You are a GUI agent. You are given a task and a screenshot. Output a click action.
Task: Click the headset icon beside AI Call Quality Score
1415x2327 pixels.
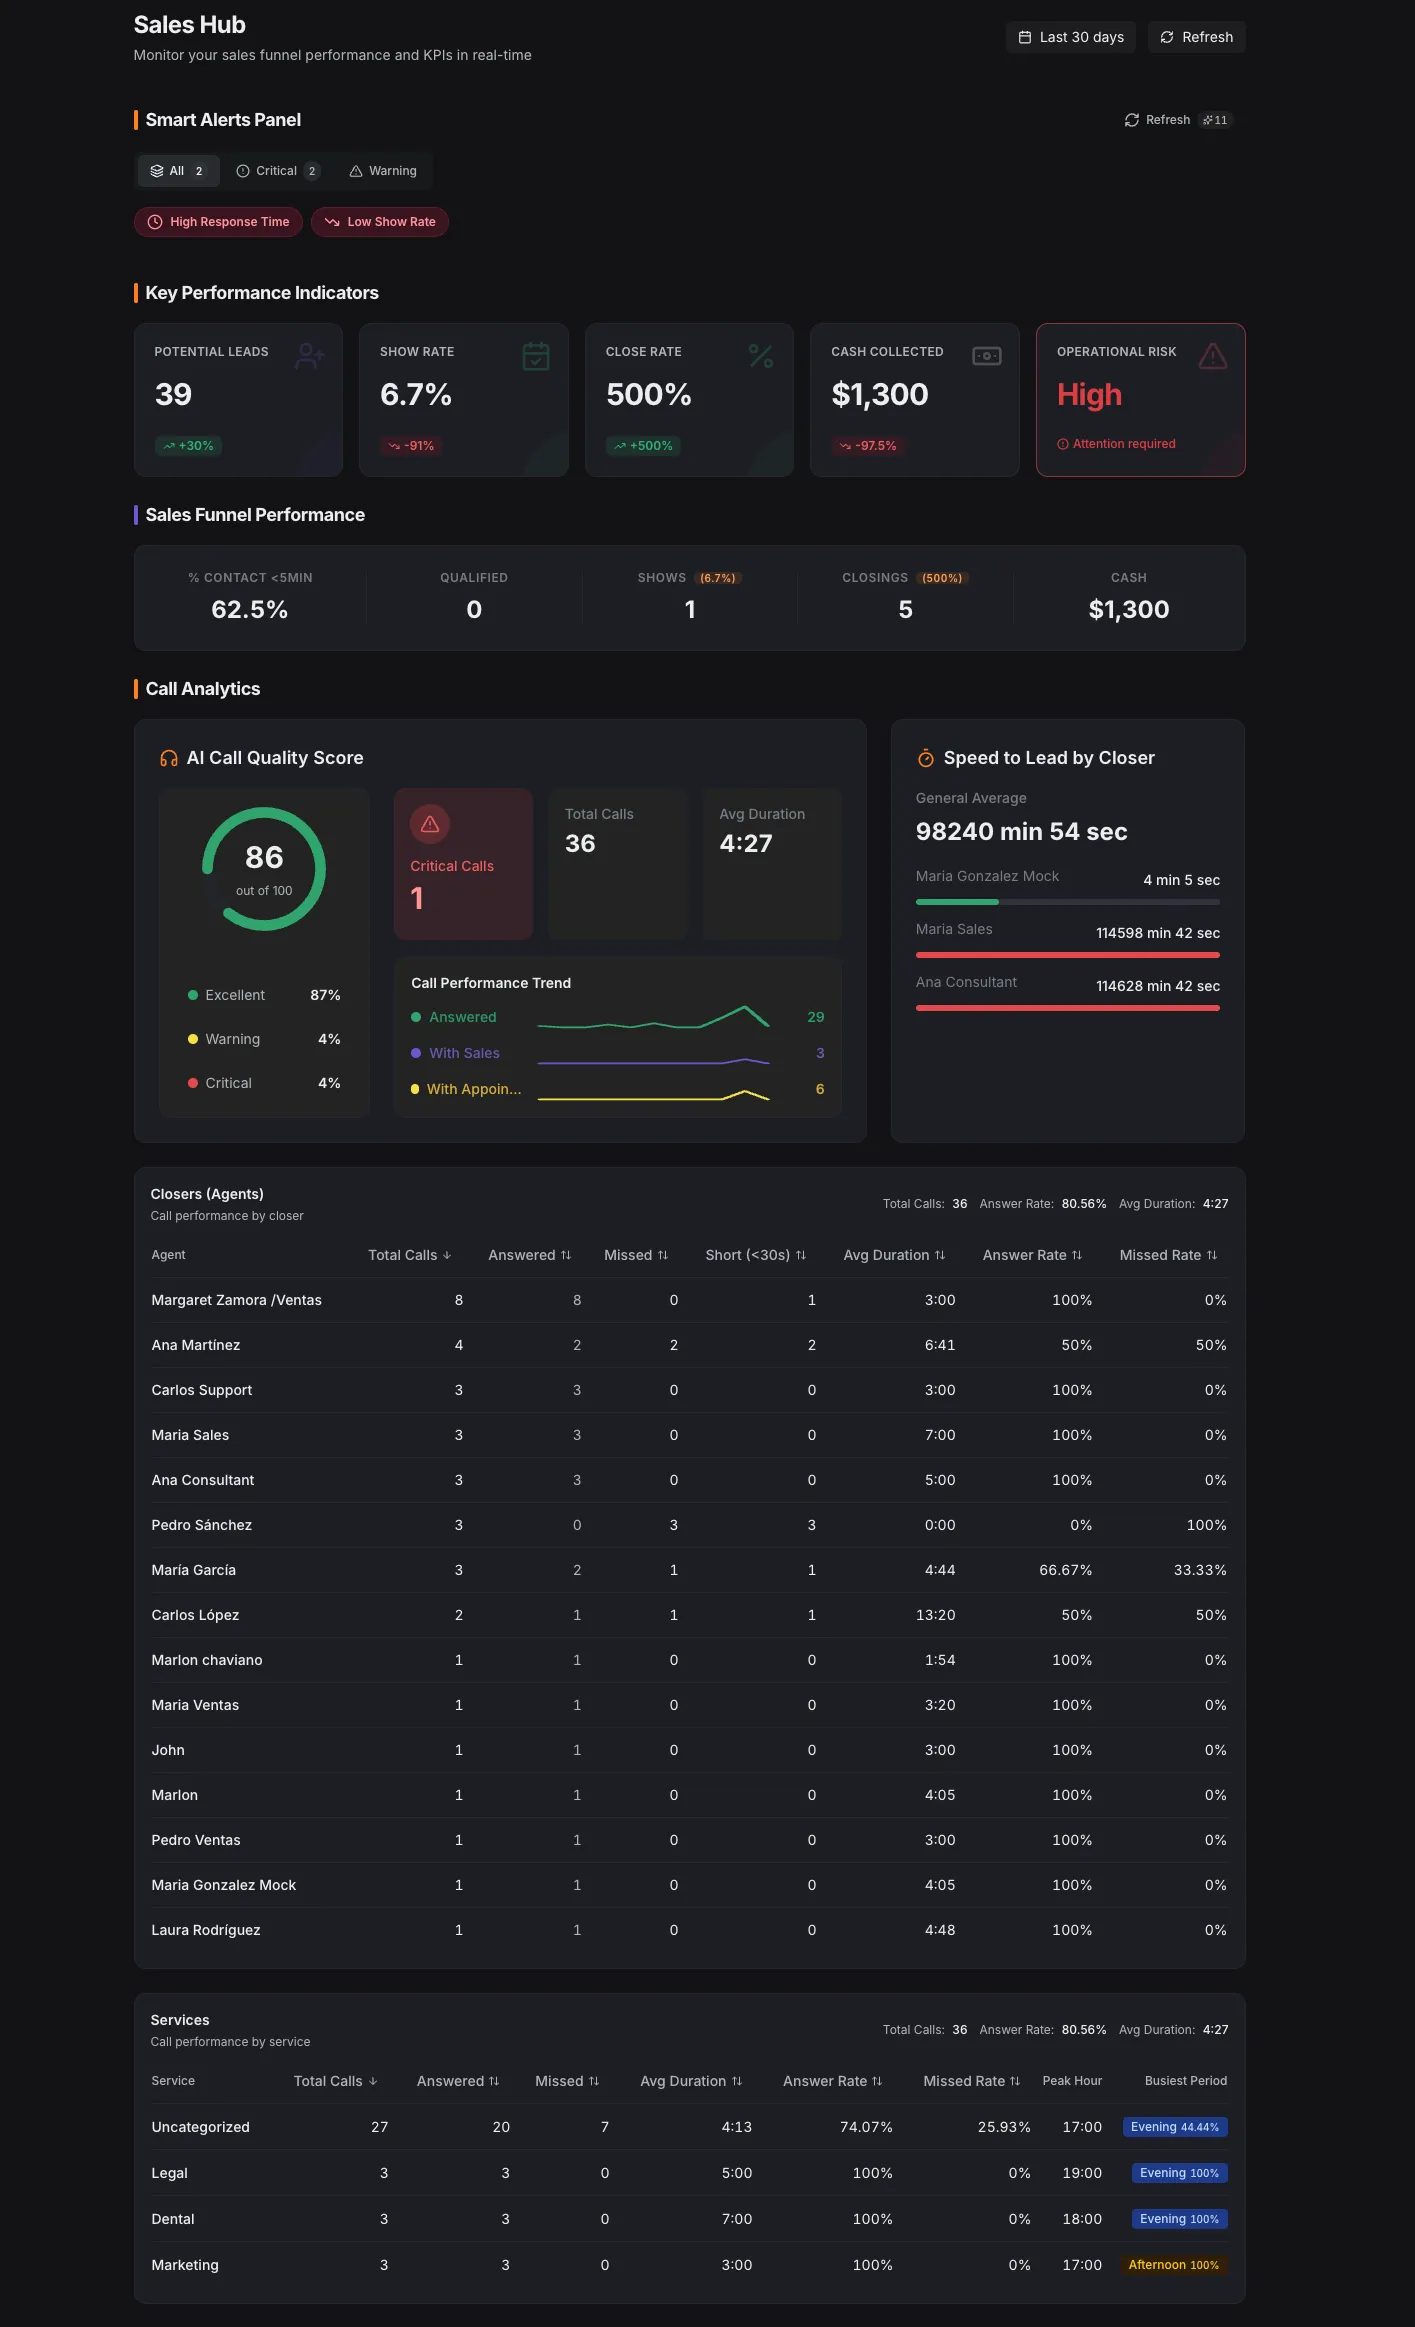(x=169, y=759)
